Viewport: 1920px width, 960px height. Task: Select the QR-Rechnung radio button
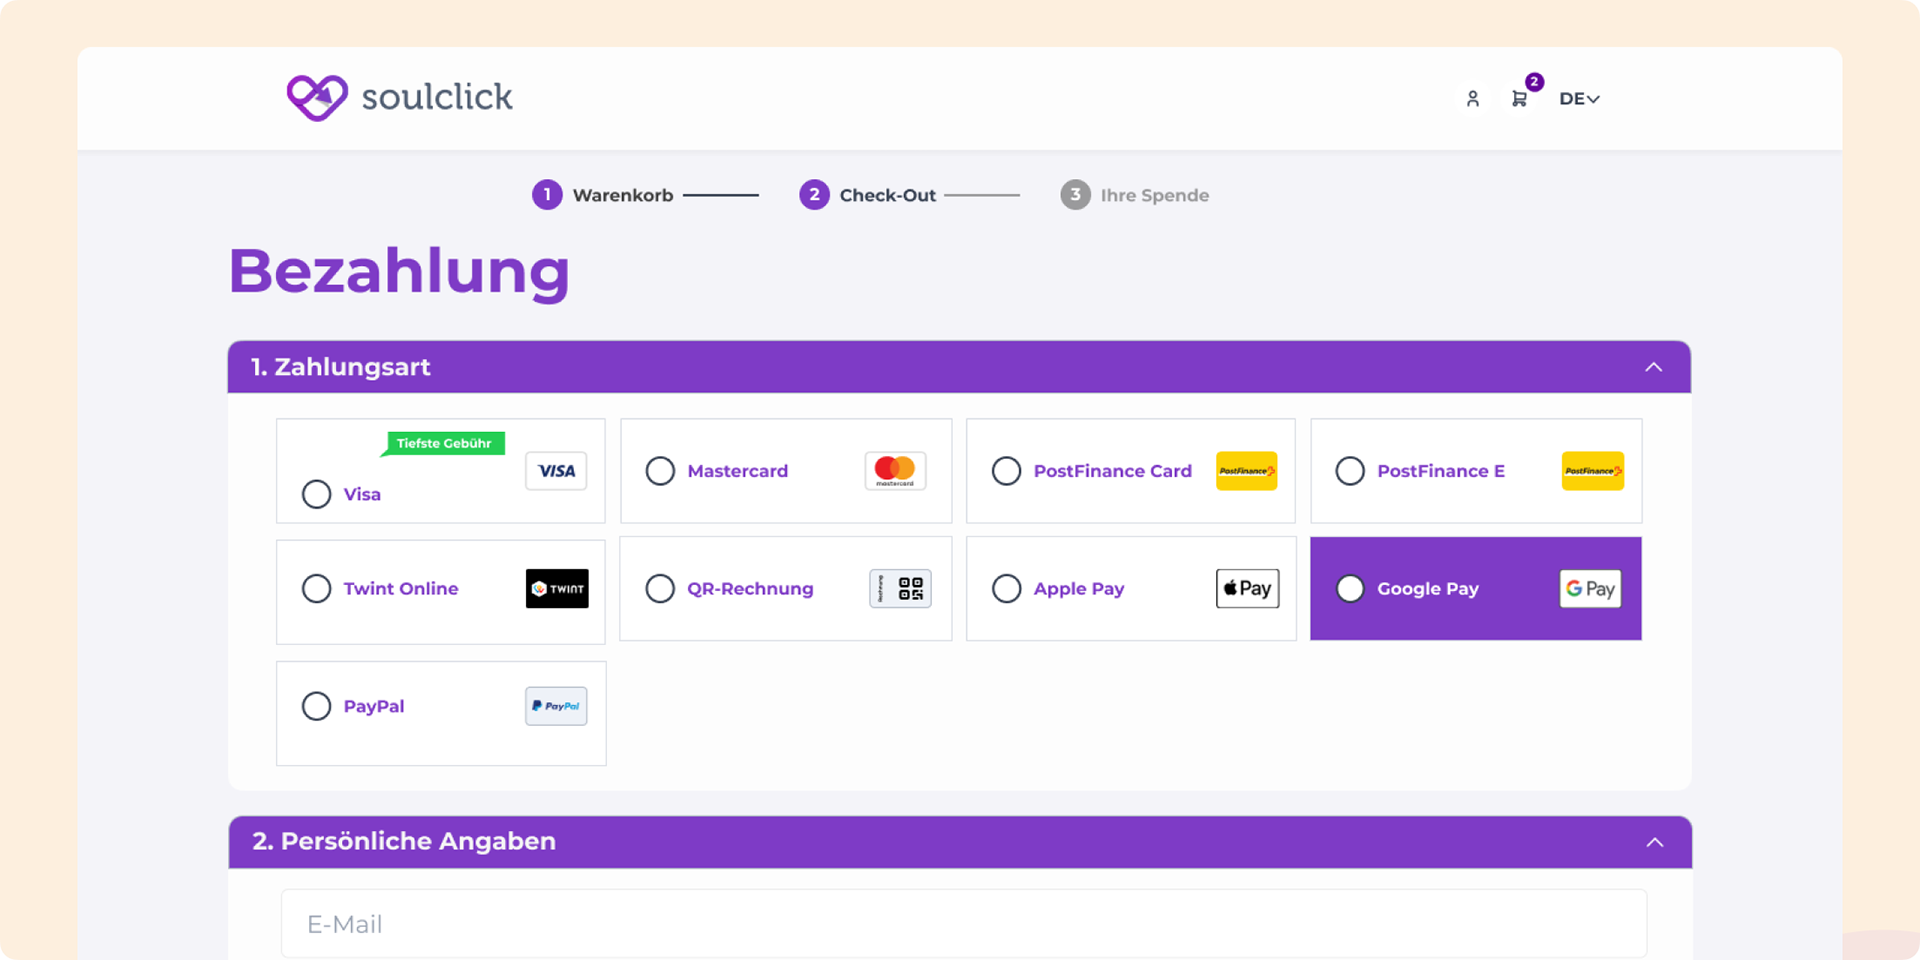click(x=660, y=588)
